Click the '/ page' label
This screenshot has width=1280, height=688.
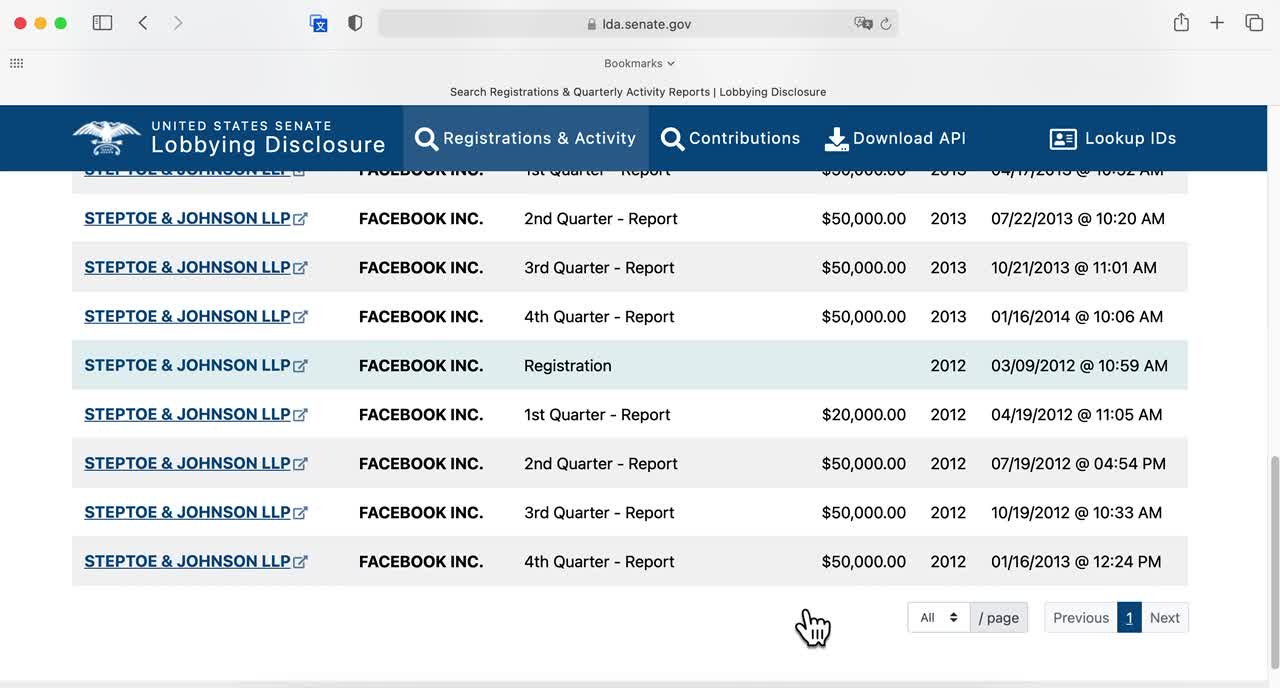pyautogui.click(x=999, y=617)
